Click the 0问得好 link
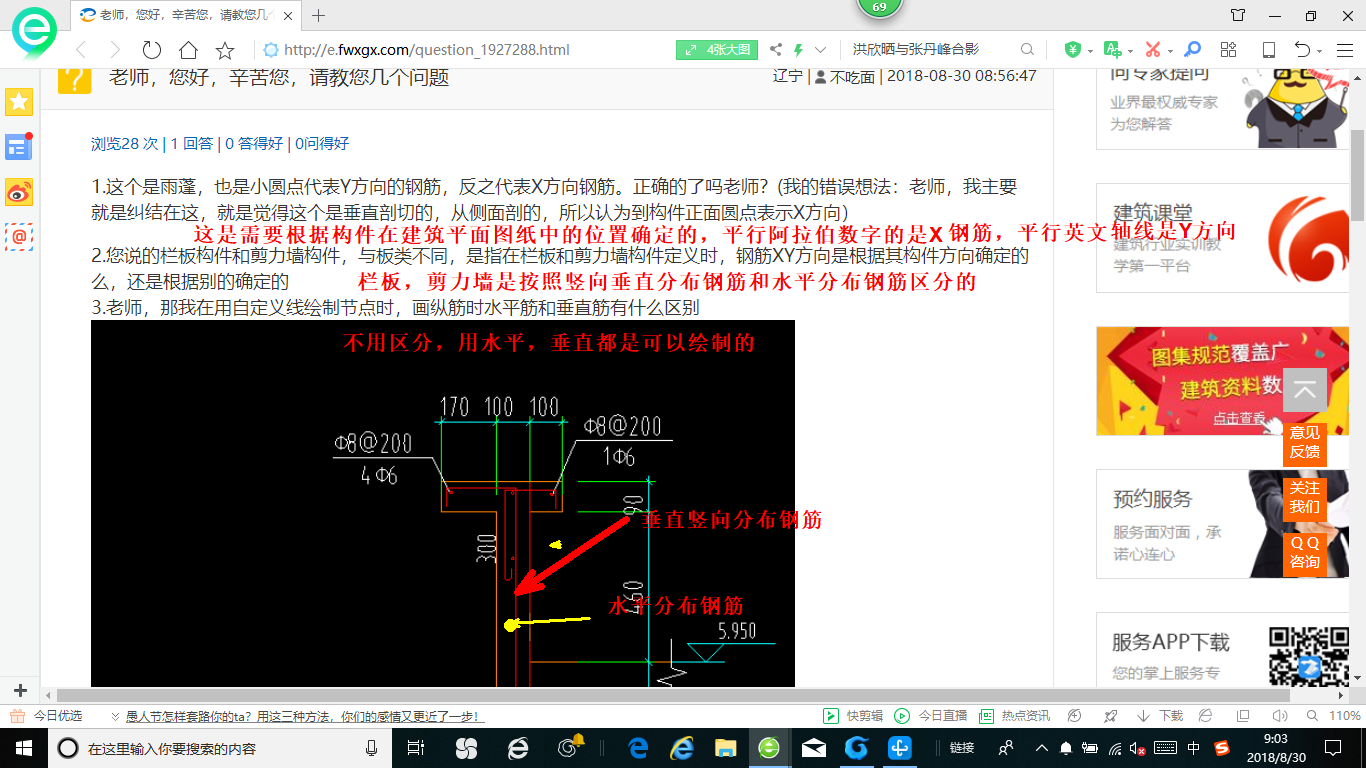 (x=322, y=143)
